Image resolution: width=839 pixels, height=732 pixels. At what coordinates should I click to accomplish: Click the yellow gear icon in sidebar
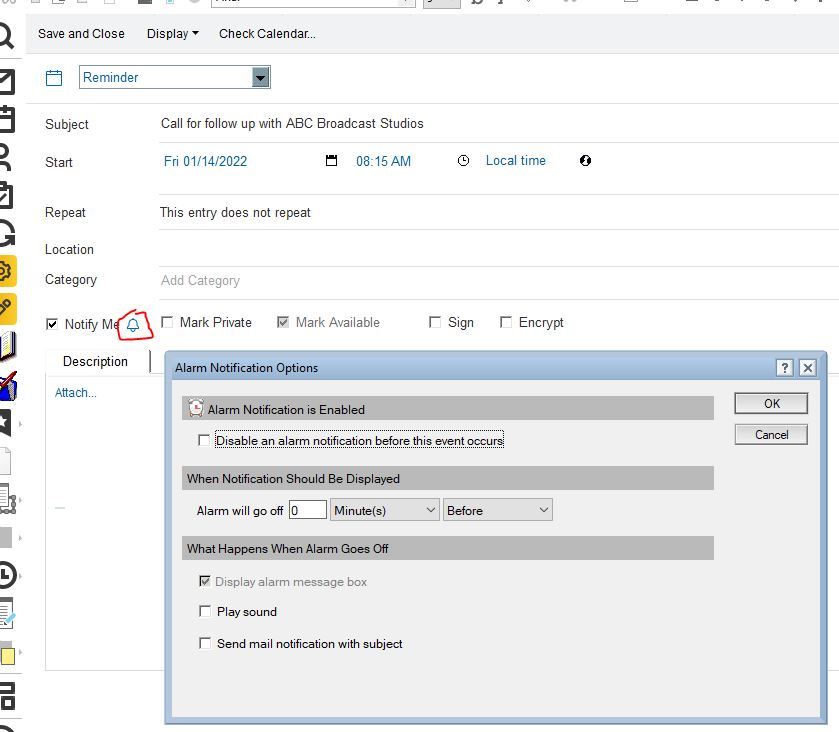coord(6,271)
